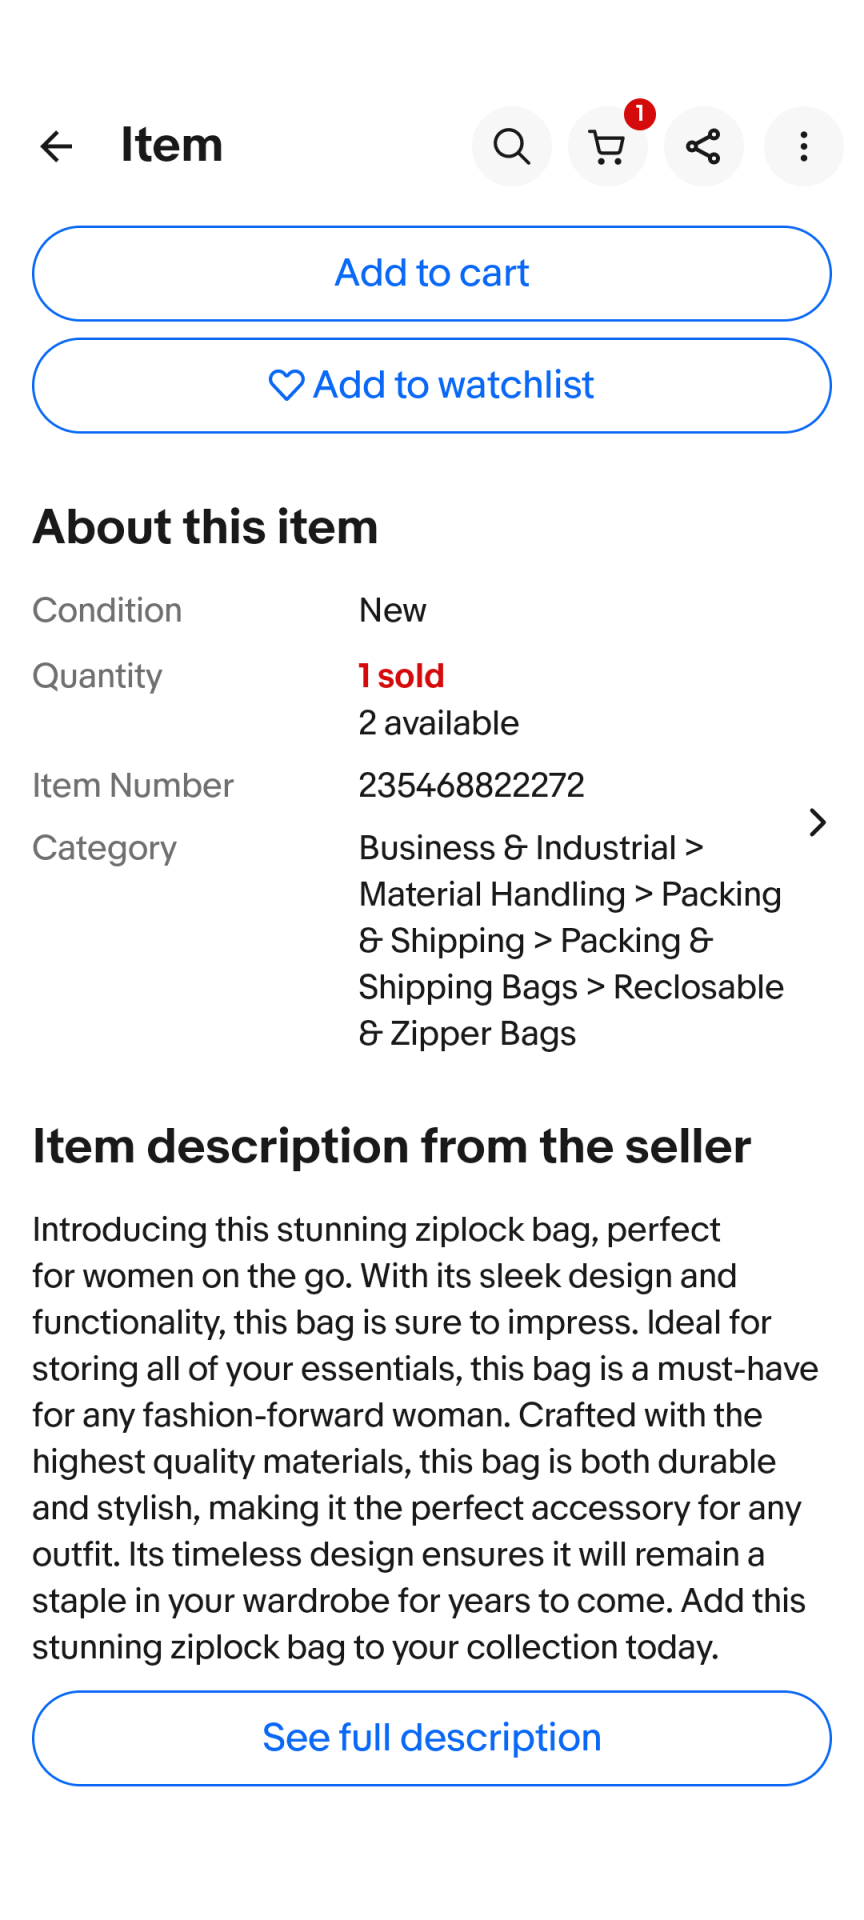Image resolution: width=864 pixels, height=1920 pixels.
Task: Tap the condition value 'New'
Action: (x=392, y=610)
